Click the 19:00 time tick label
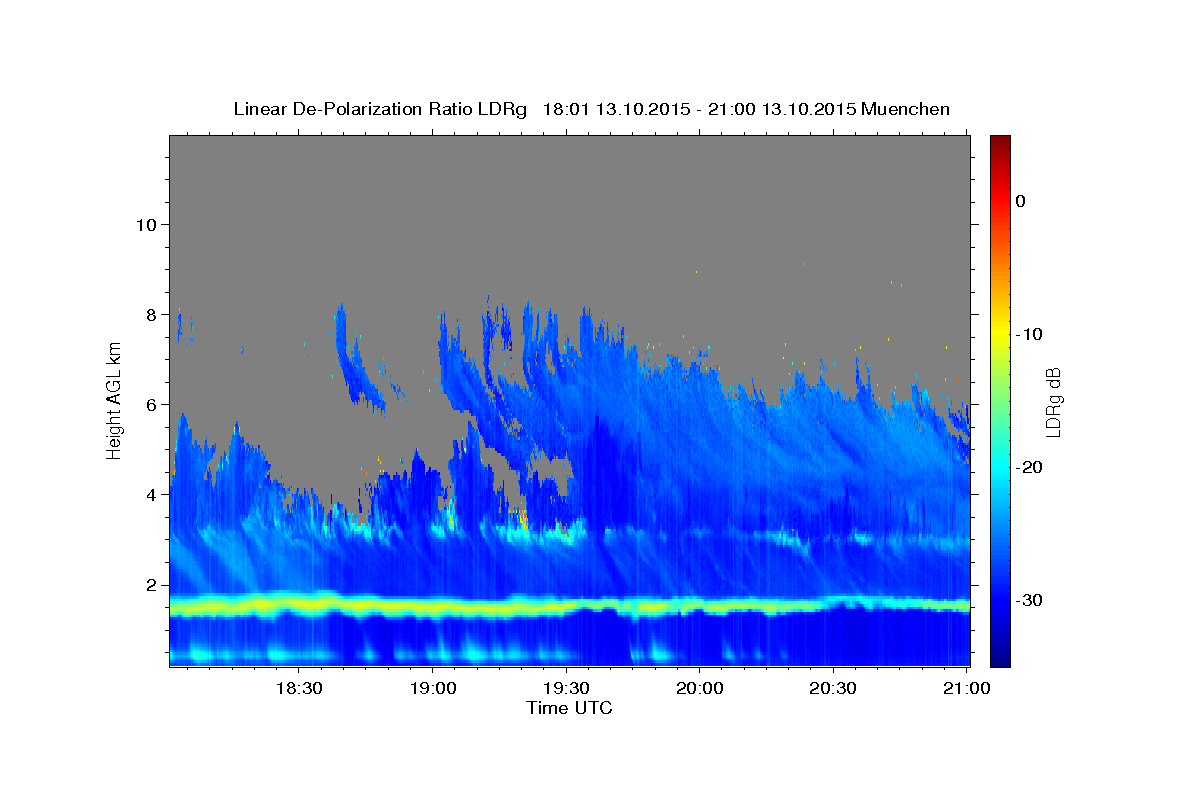The width and height of the screenshot is (1200, 800). click(x=432, y=688)
